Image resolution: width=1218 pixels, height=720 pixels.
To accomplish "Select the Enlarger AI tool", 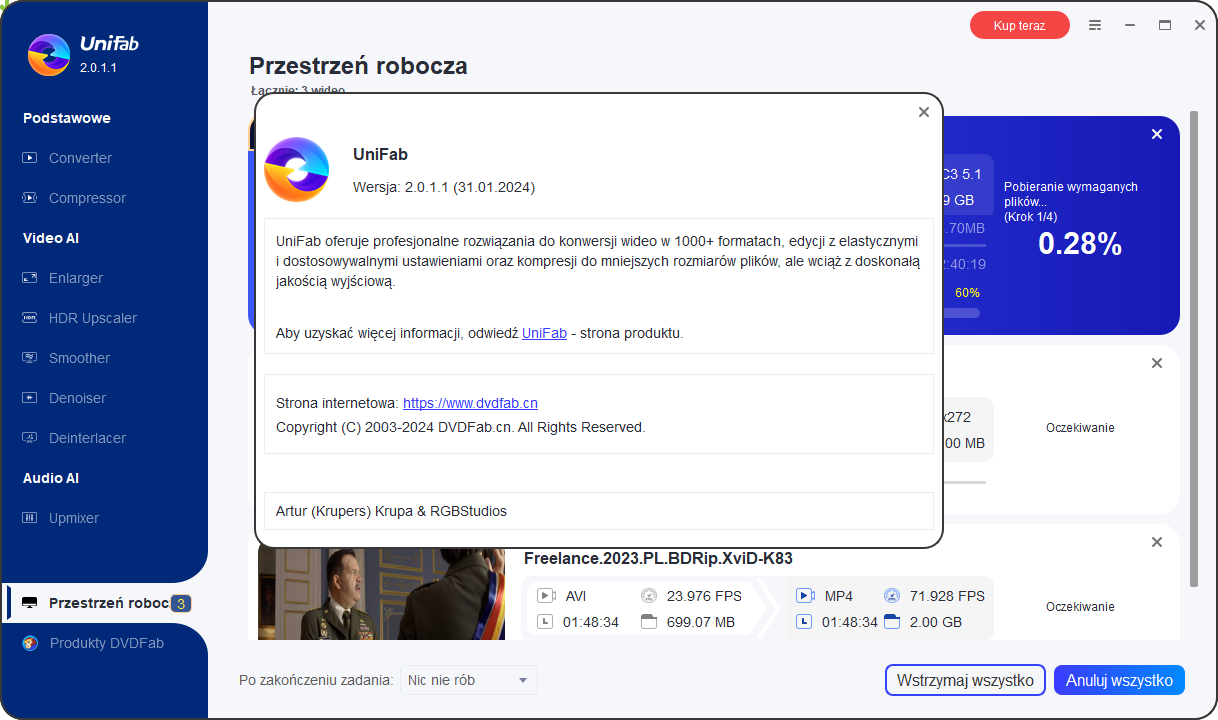I will (x=76, y=278).
